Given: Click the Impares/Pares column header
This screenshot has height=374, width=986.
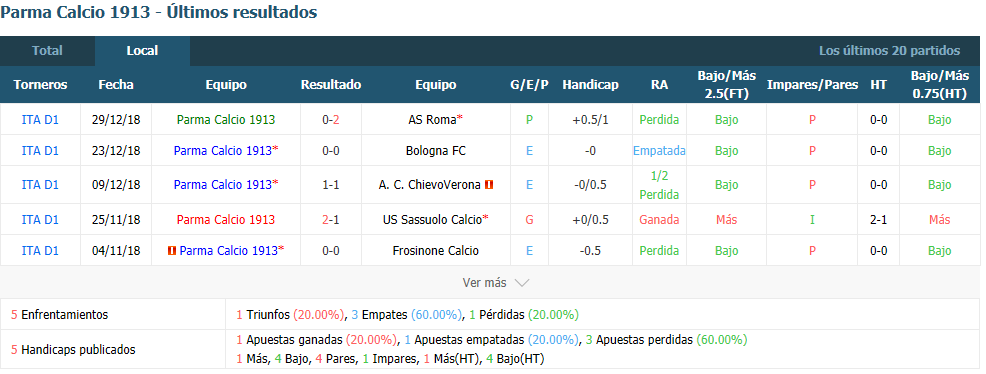Looking at the screenshot, I should [x=812, y=85].
